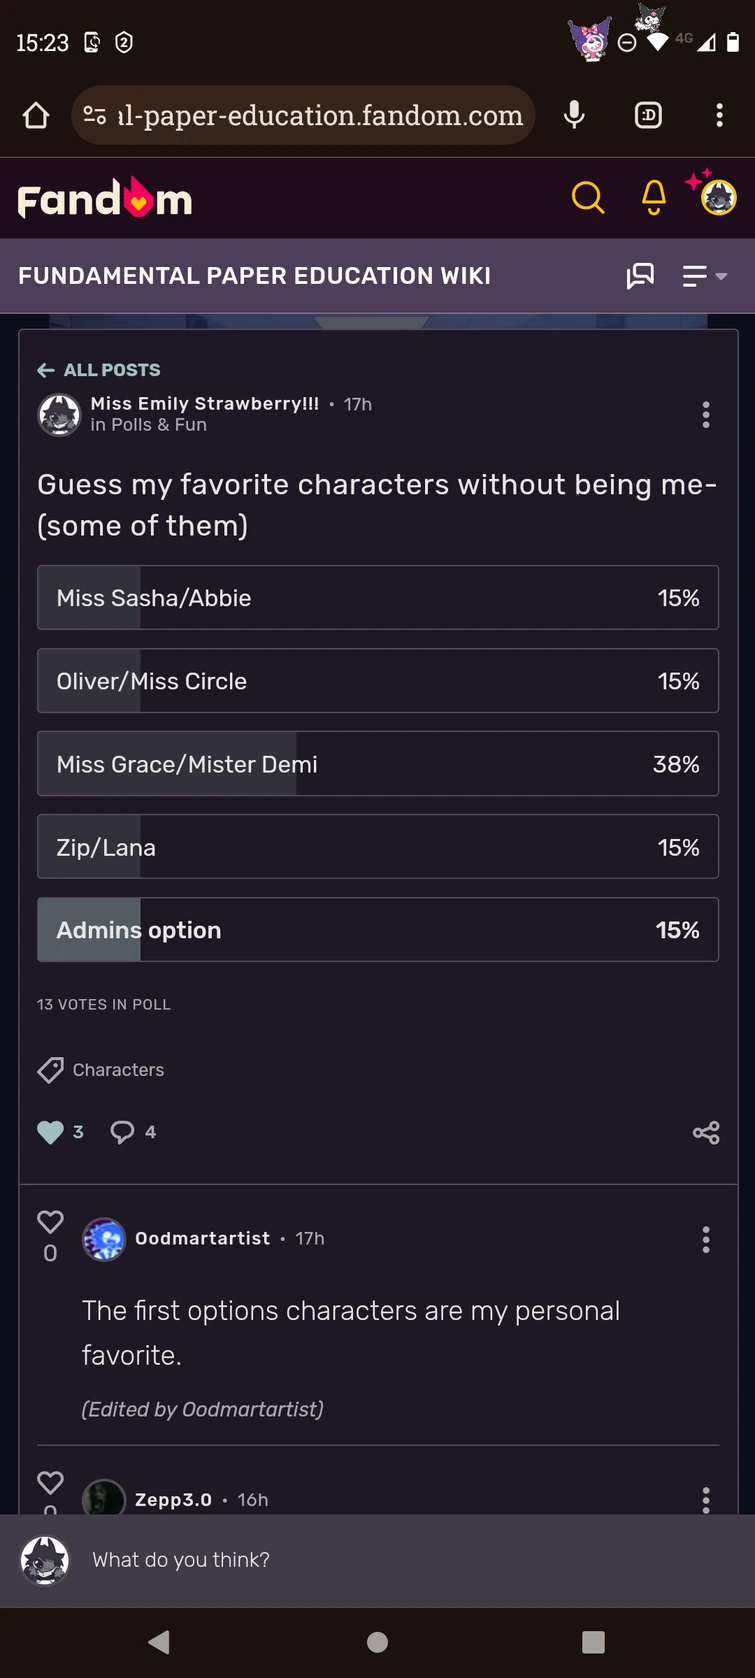Open the discussions feed icon
This screenshot has width=755, height=1678.
coord(640,276)
